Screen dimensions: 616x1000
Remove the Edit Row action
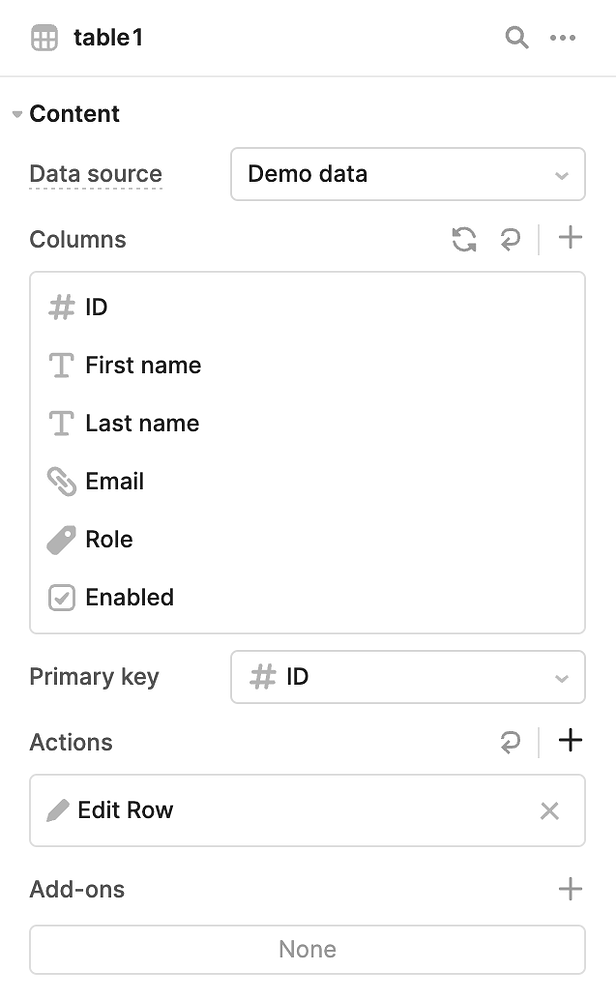pyautogui.click(x=549, y=811)
